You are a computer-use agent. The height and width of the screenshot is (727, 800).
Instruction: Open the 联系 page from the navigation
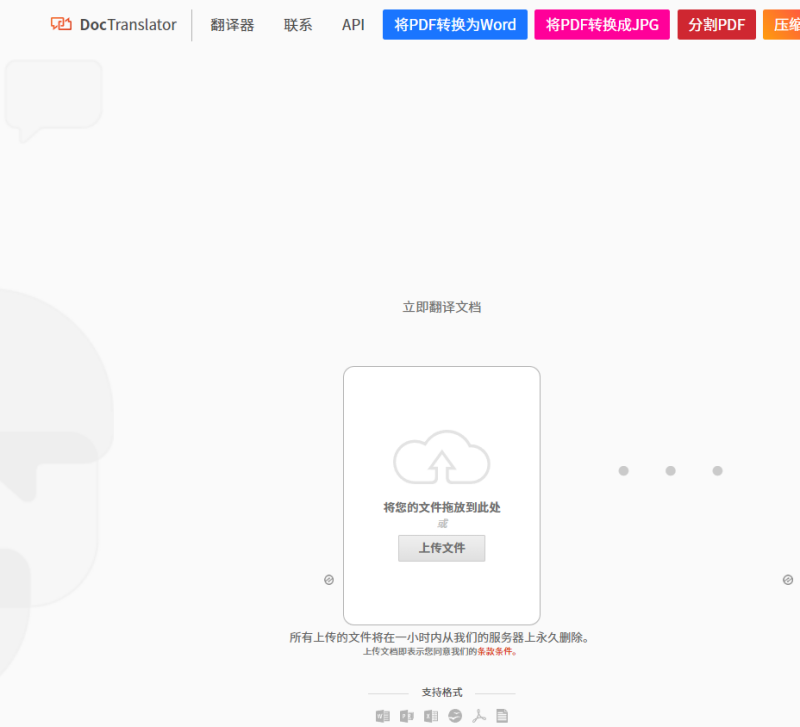[x=297, y=24]
